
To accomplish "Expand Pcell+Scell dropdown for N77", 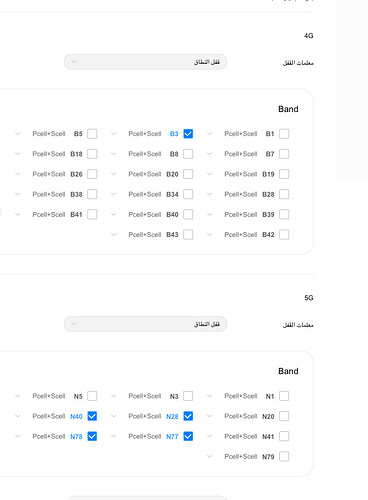I will tap(138, 436).
